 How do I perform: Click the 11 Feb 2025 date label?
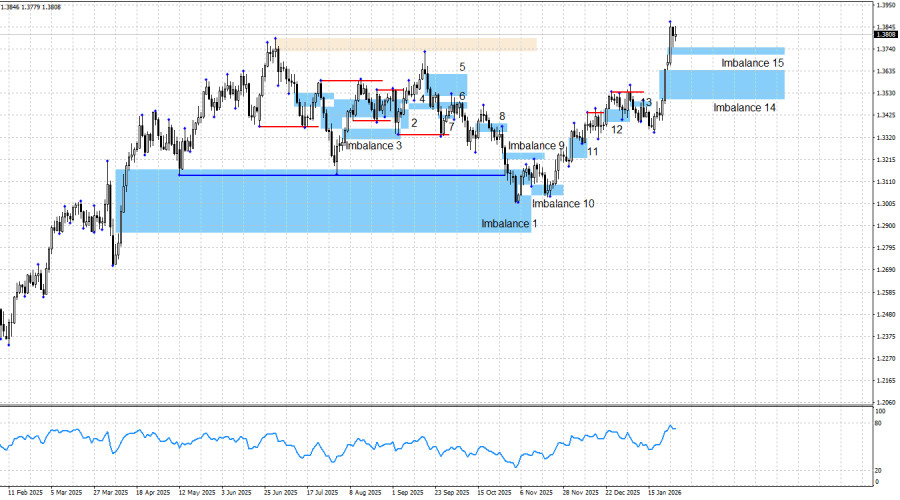[25, 493]
